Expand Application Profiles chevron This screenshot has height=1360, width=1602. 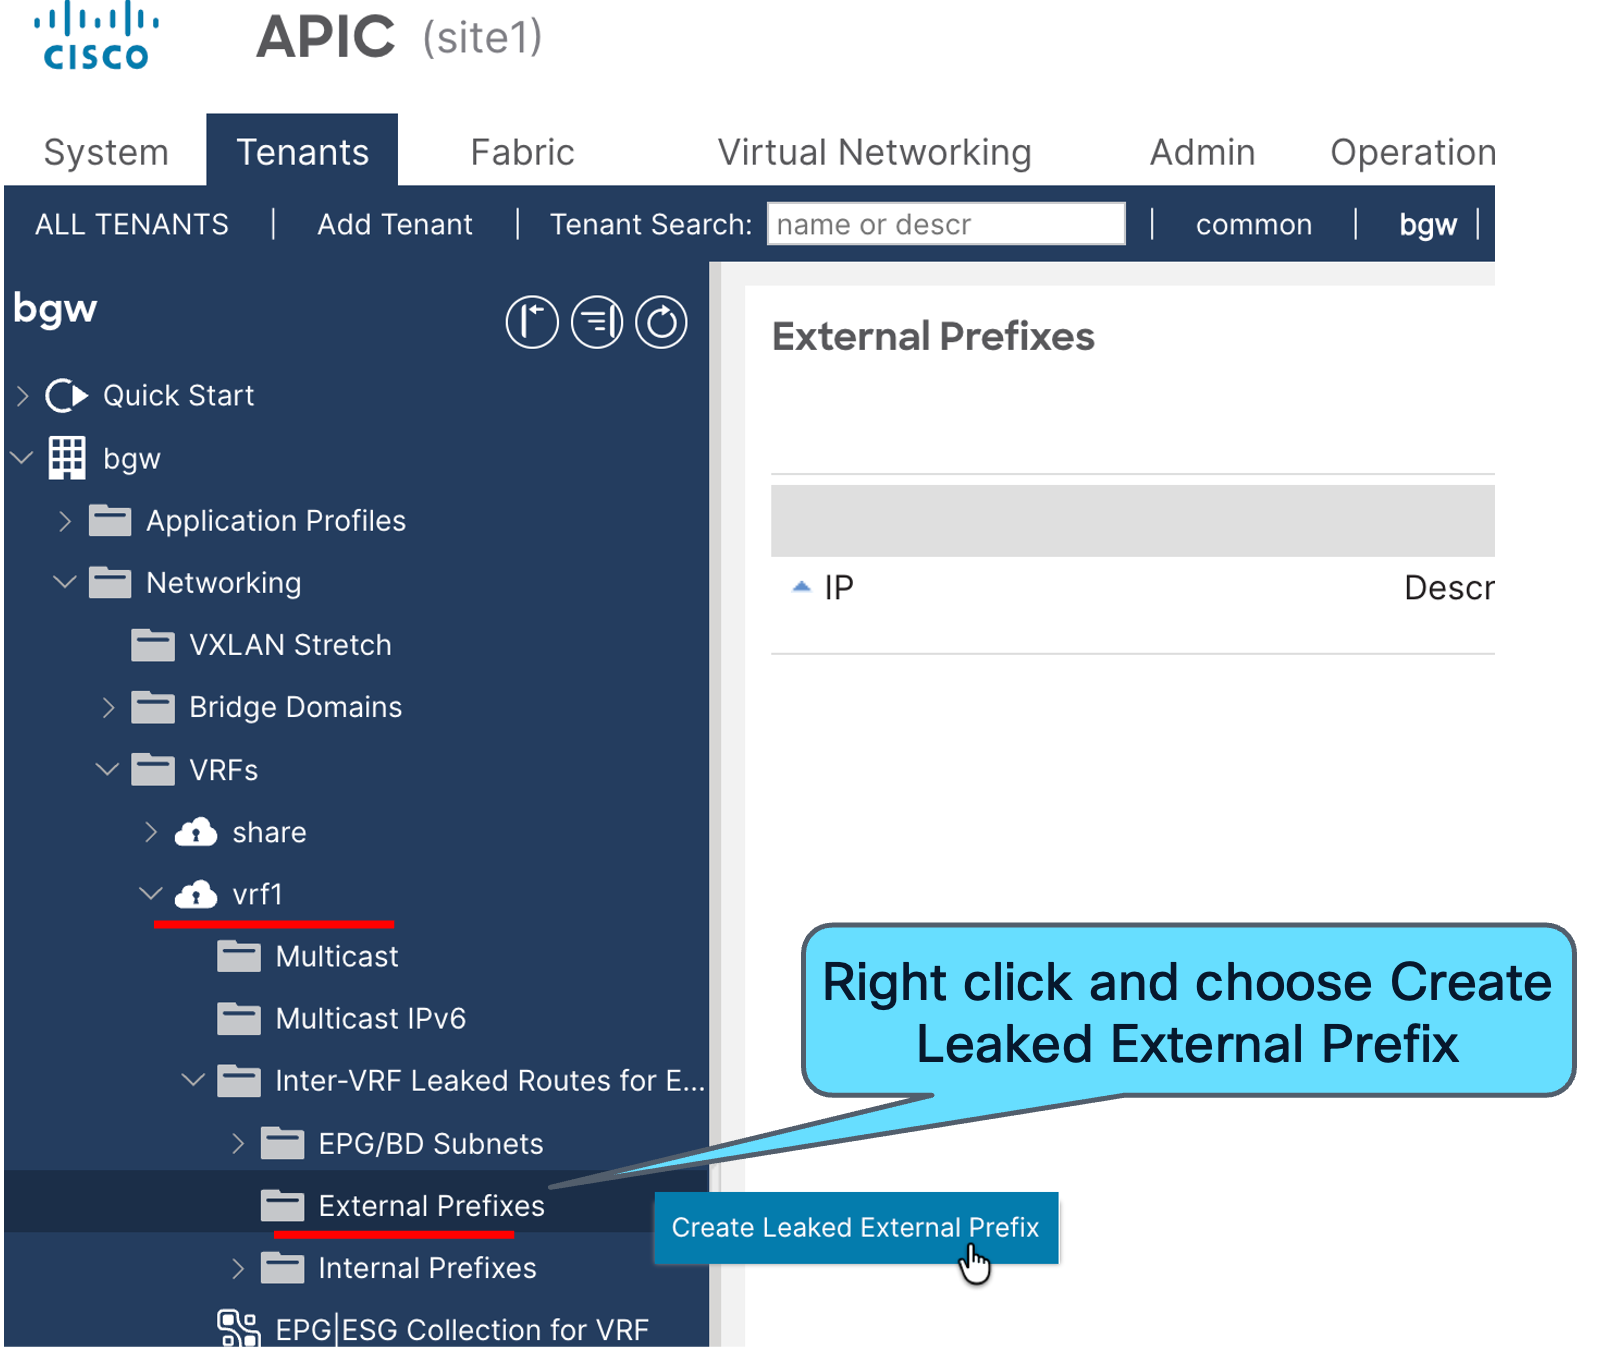pos(65,521)
